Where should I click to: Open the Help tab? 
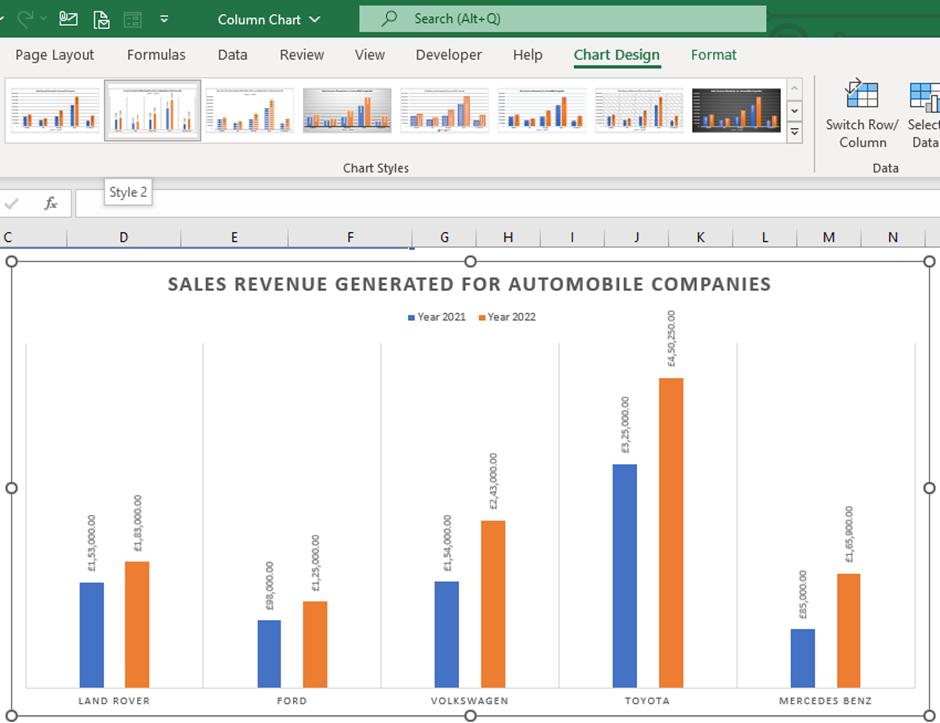528,55
